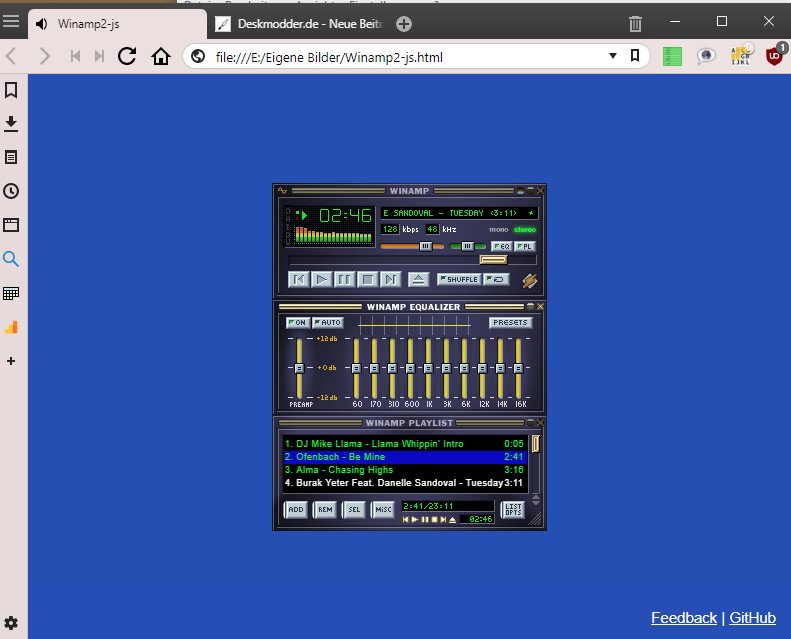Click Winamp's previous track button

click(x=299, y=279)
